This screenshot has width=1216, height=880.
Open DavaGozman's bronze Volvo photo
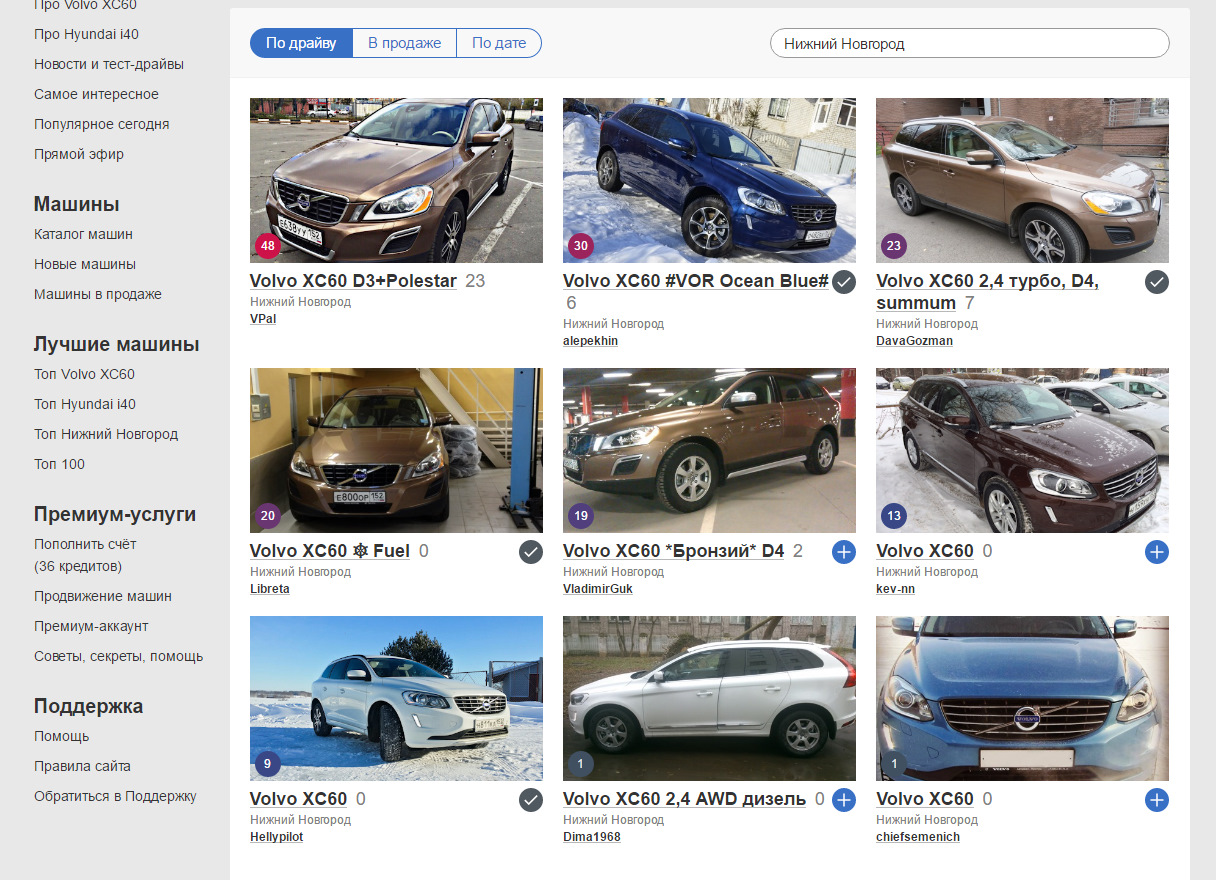click(1022, 180)
